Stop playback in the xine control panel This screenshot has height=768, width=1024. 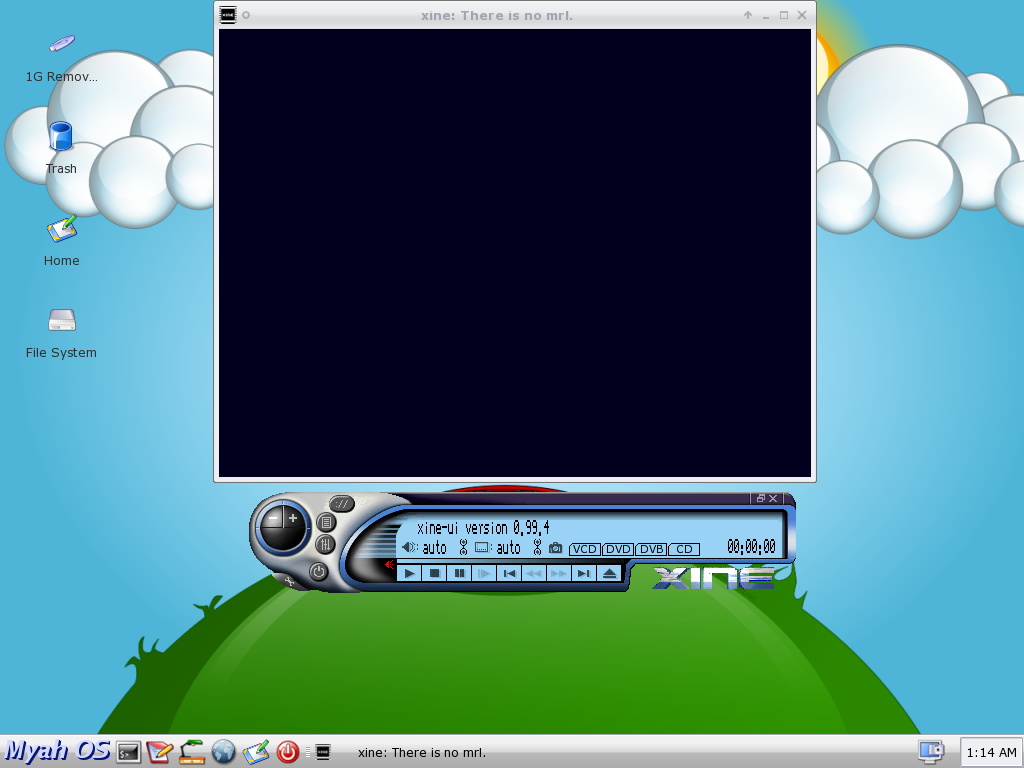(x=434, y=573)
